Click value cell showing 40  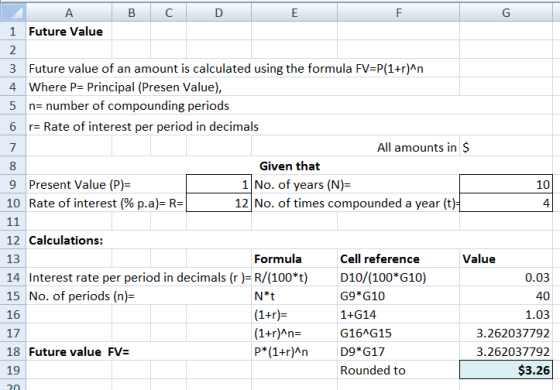(x=506, y=296)
